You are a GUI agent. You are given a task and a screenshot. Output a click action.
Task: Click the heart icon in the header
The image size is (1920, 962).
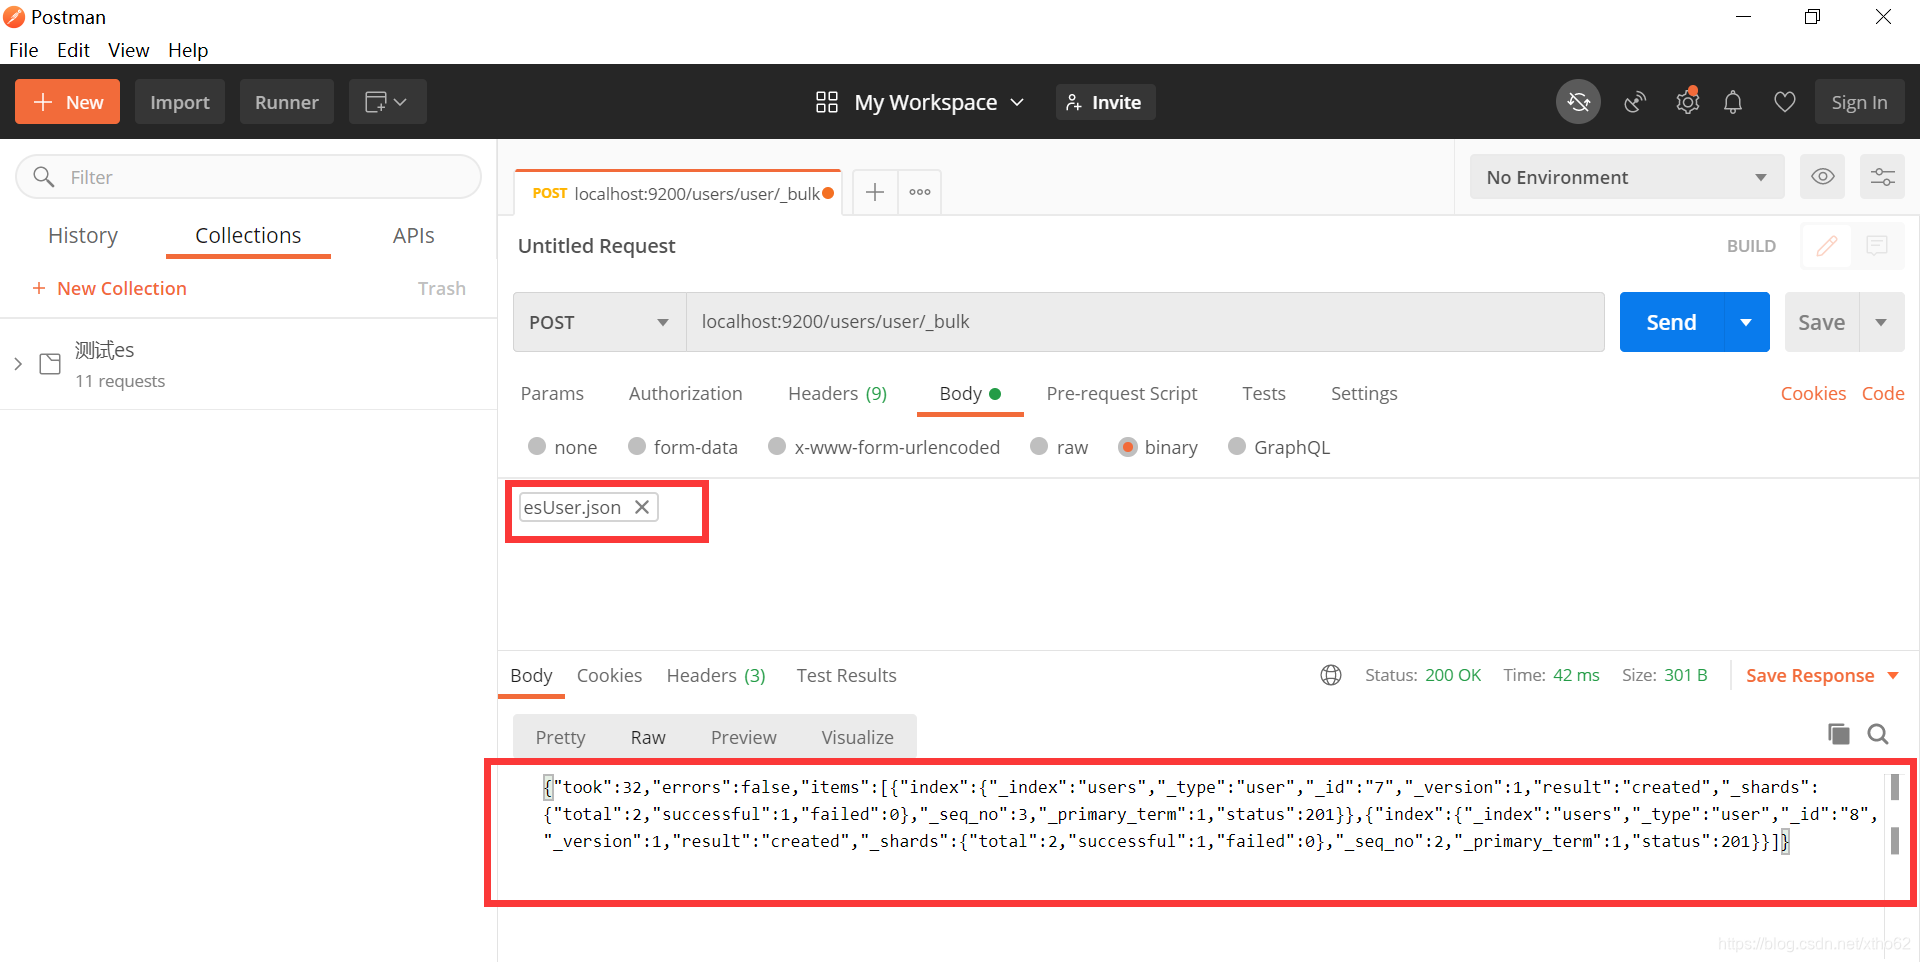click(x=1784, y=102)
